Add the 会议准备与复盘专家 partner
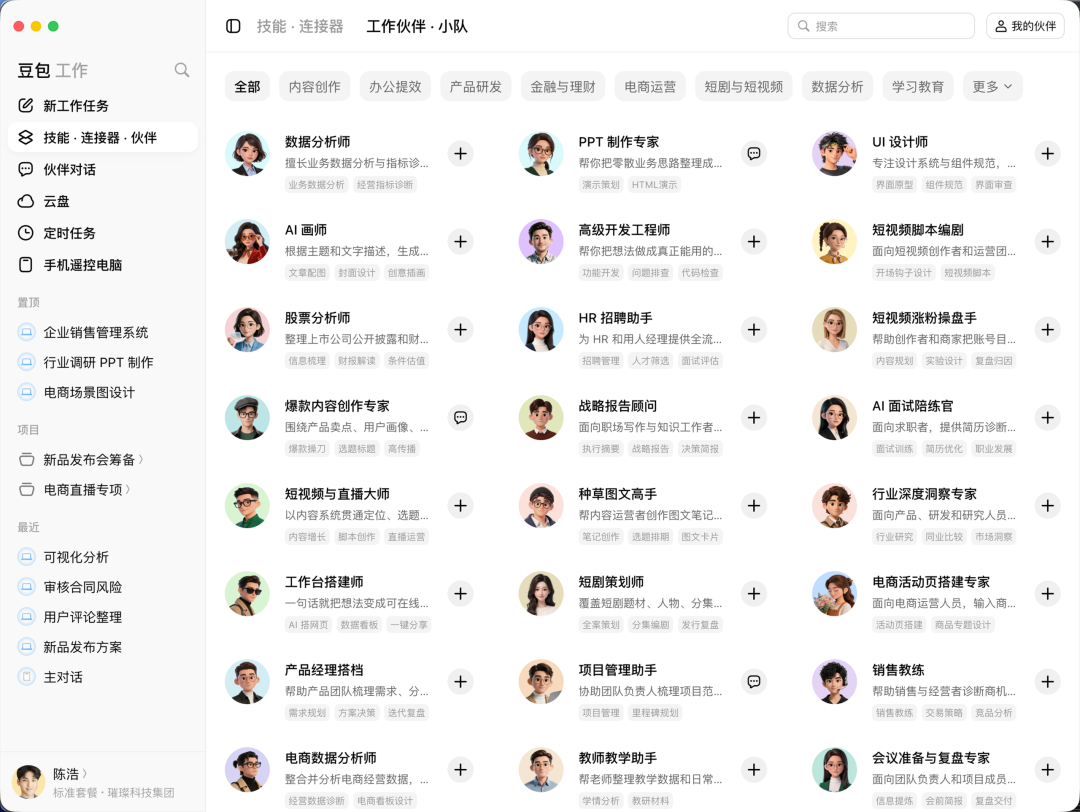 [1048, 769]
